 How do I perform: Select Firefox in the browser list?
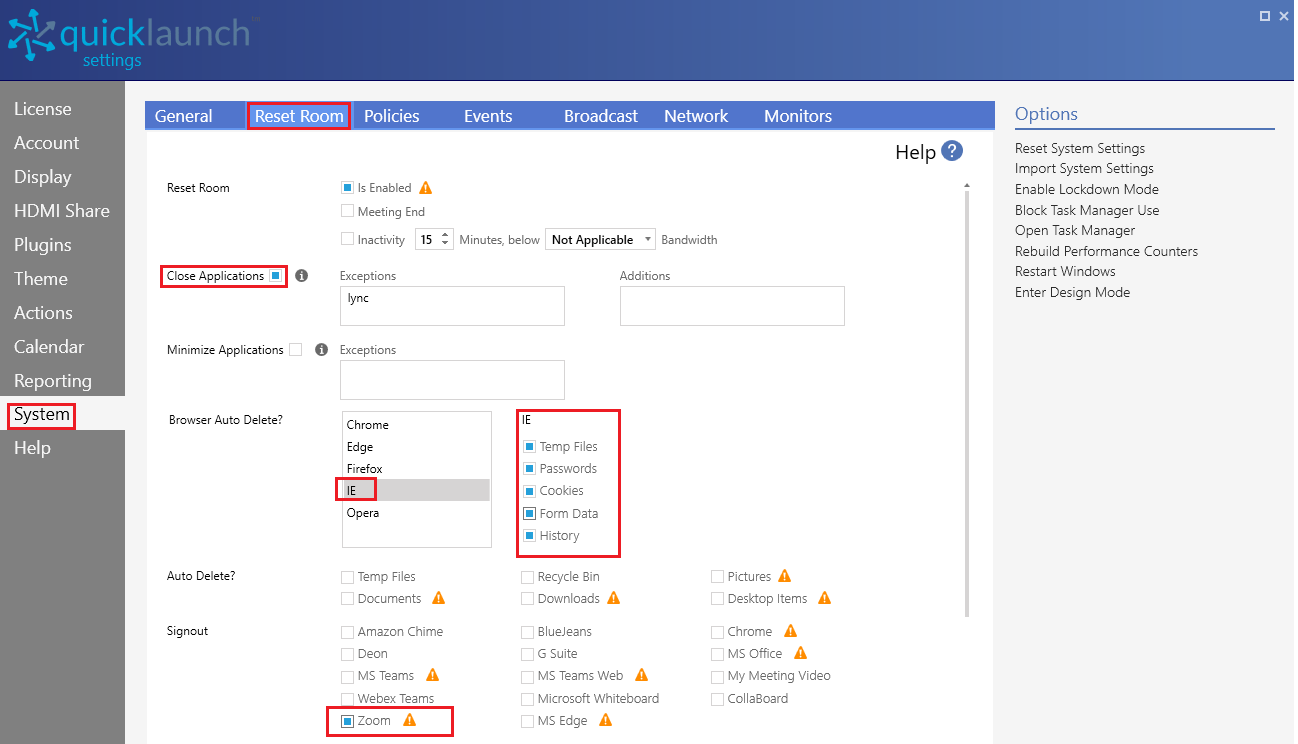[x=416, y=469]
